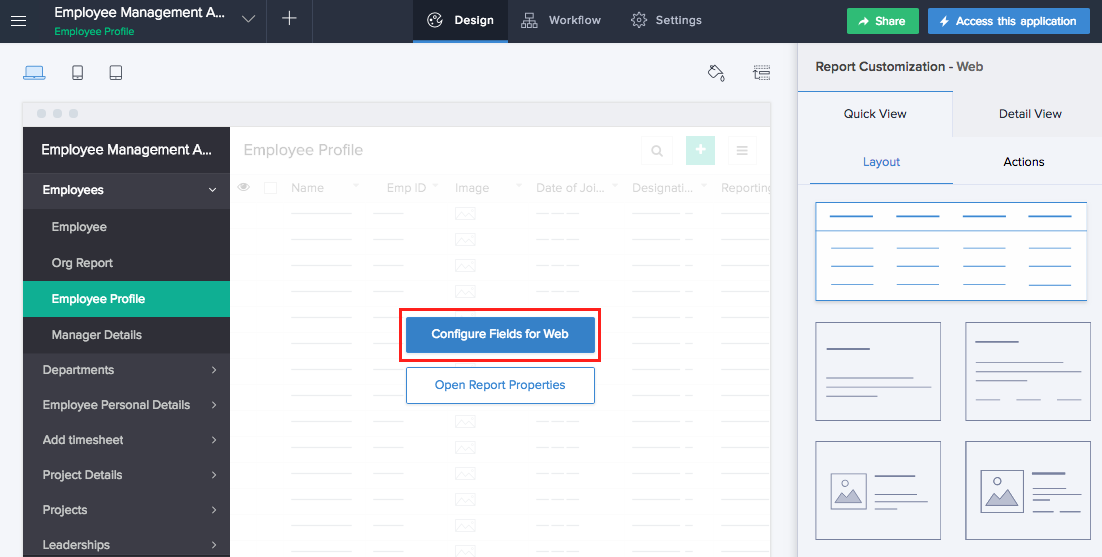Switch to the Design tab
This screenshot has height=557, width=1102.
coord(460,20)
